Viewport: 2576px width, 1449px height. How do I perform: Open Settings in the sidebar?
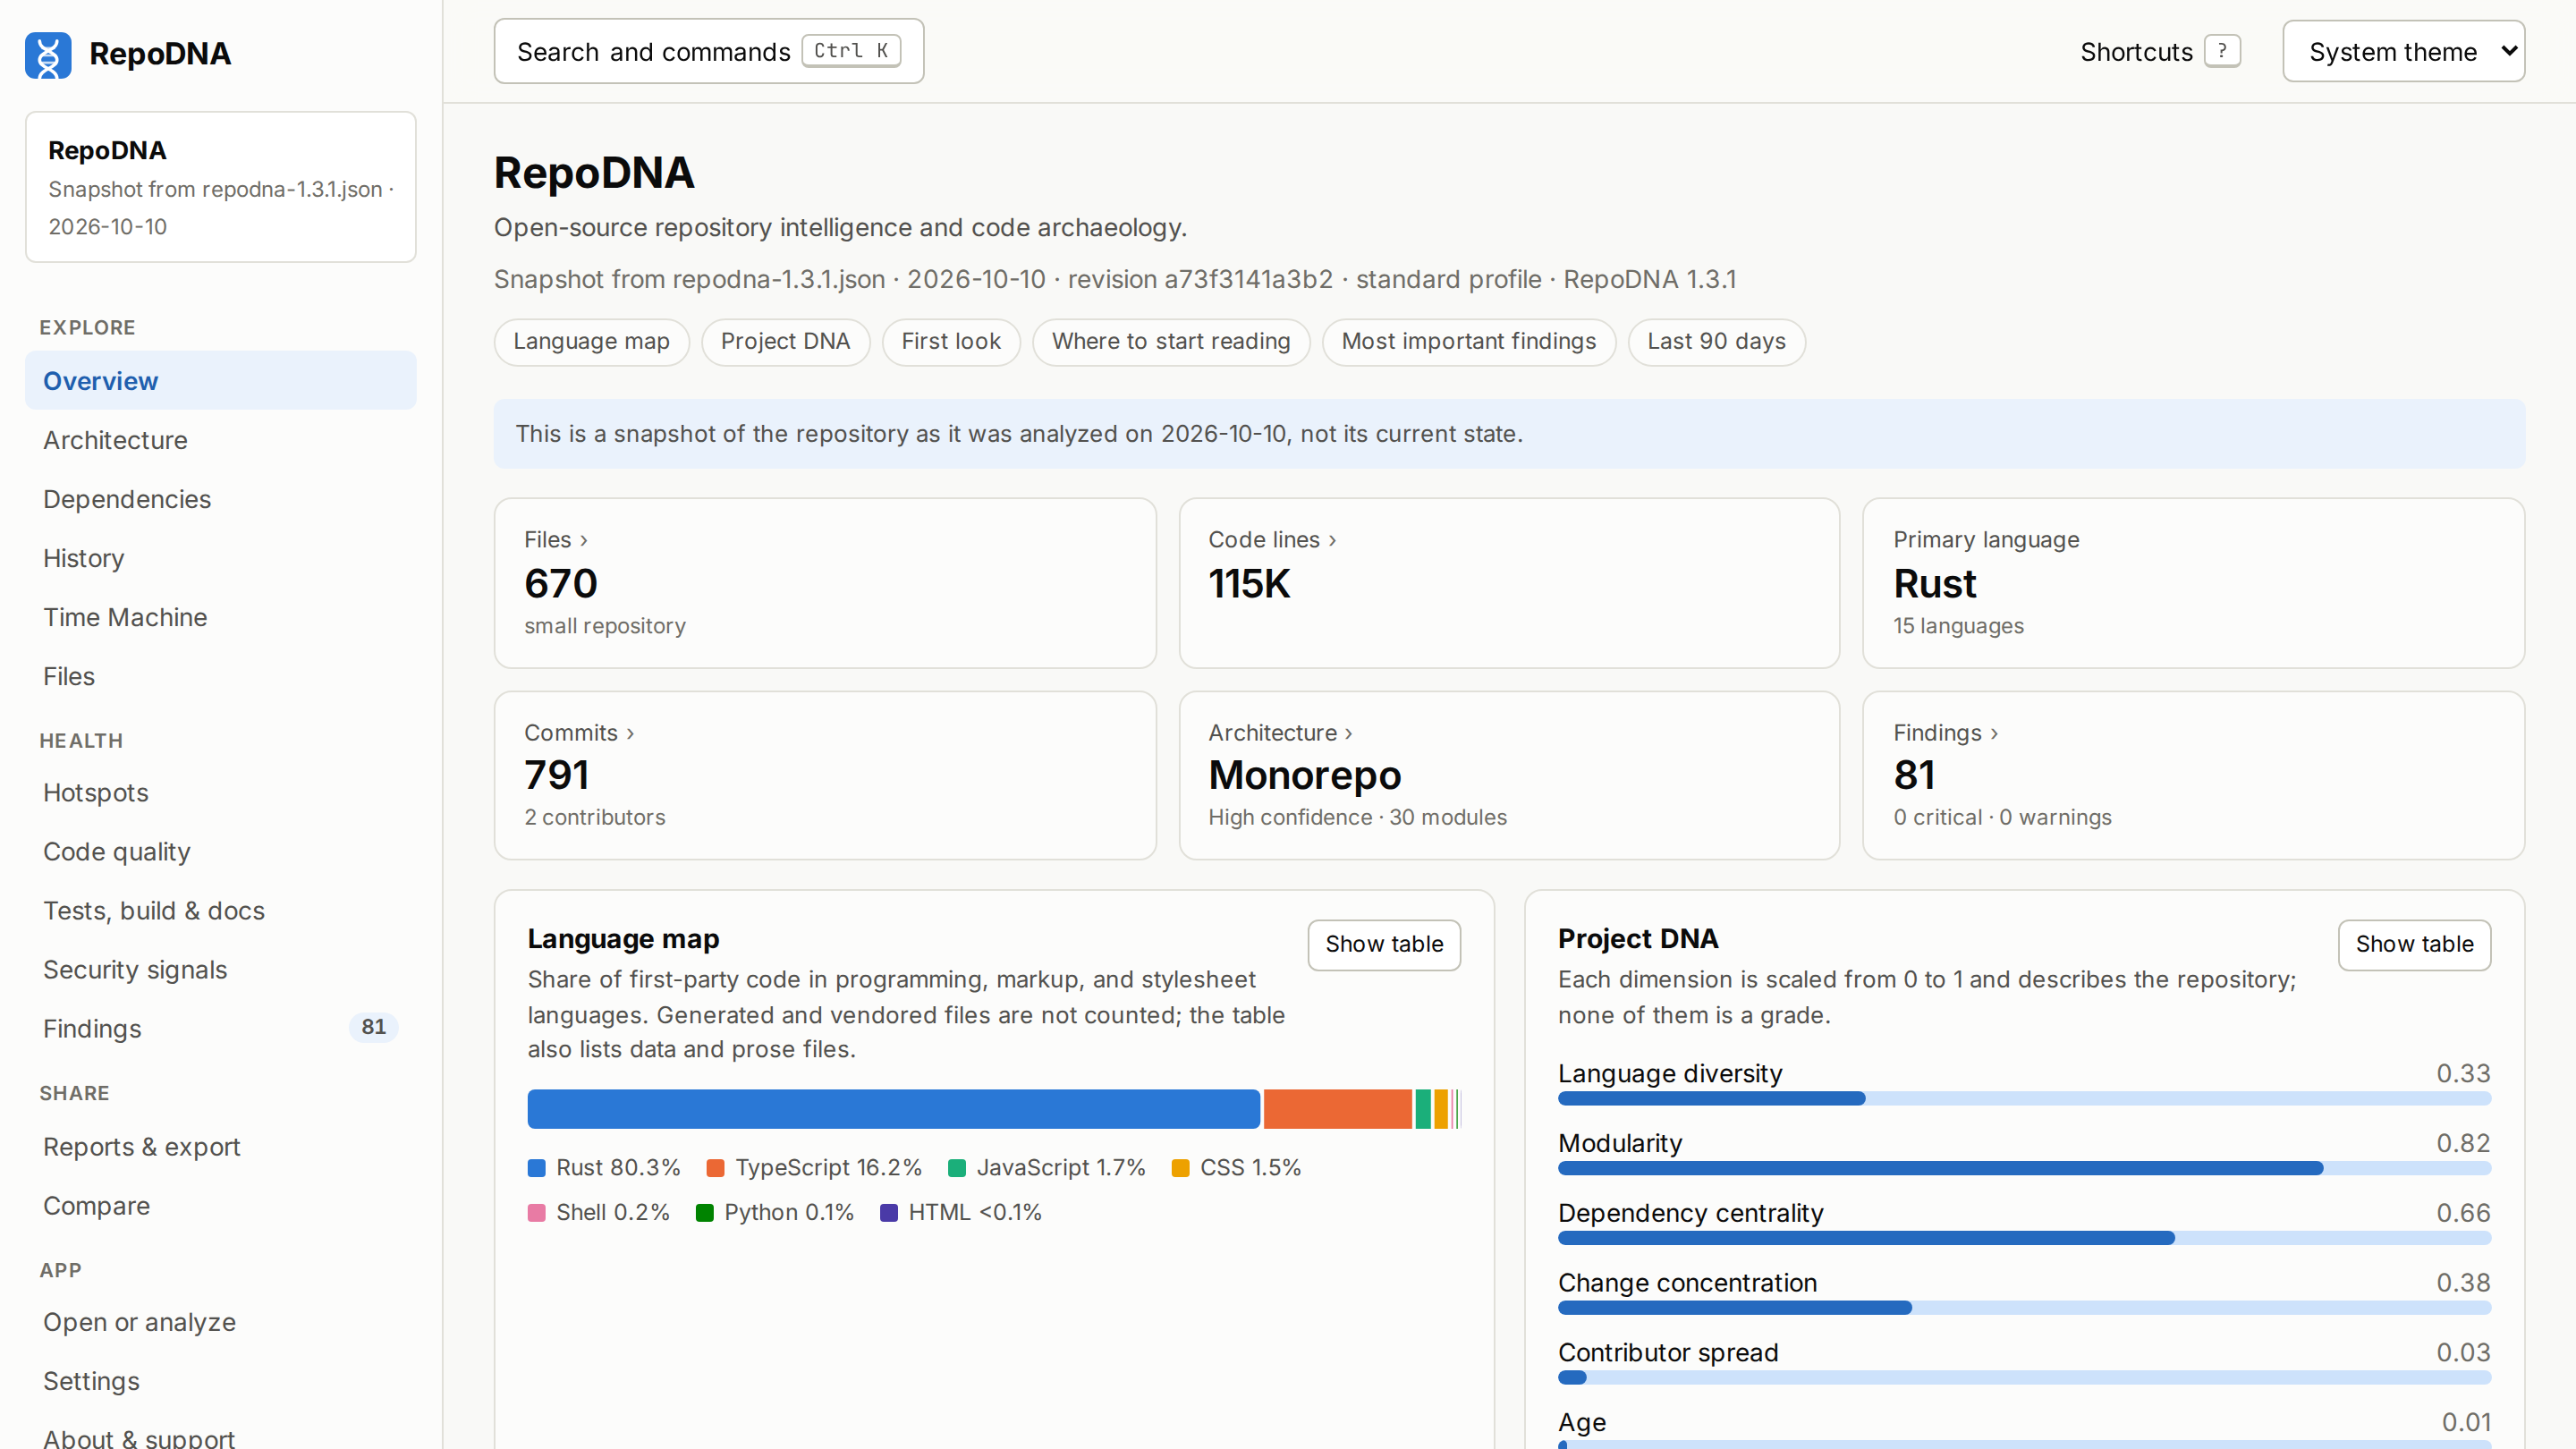[220, 1380]
